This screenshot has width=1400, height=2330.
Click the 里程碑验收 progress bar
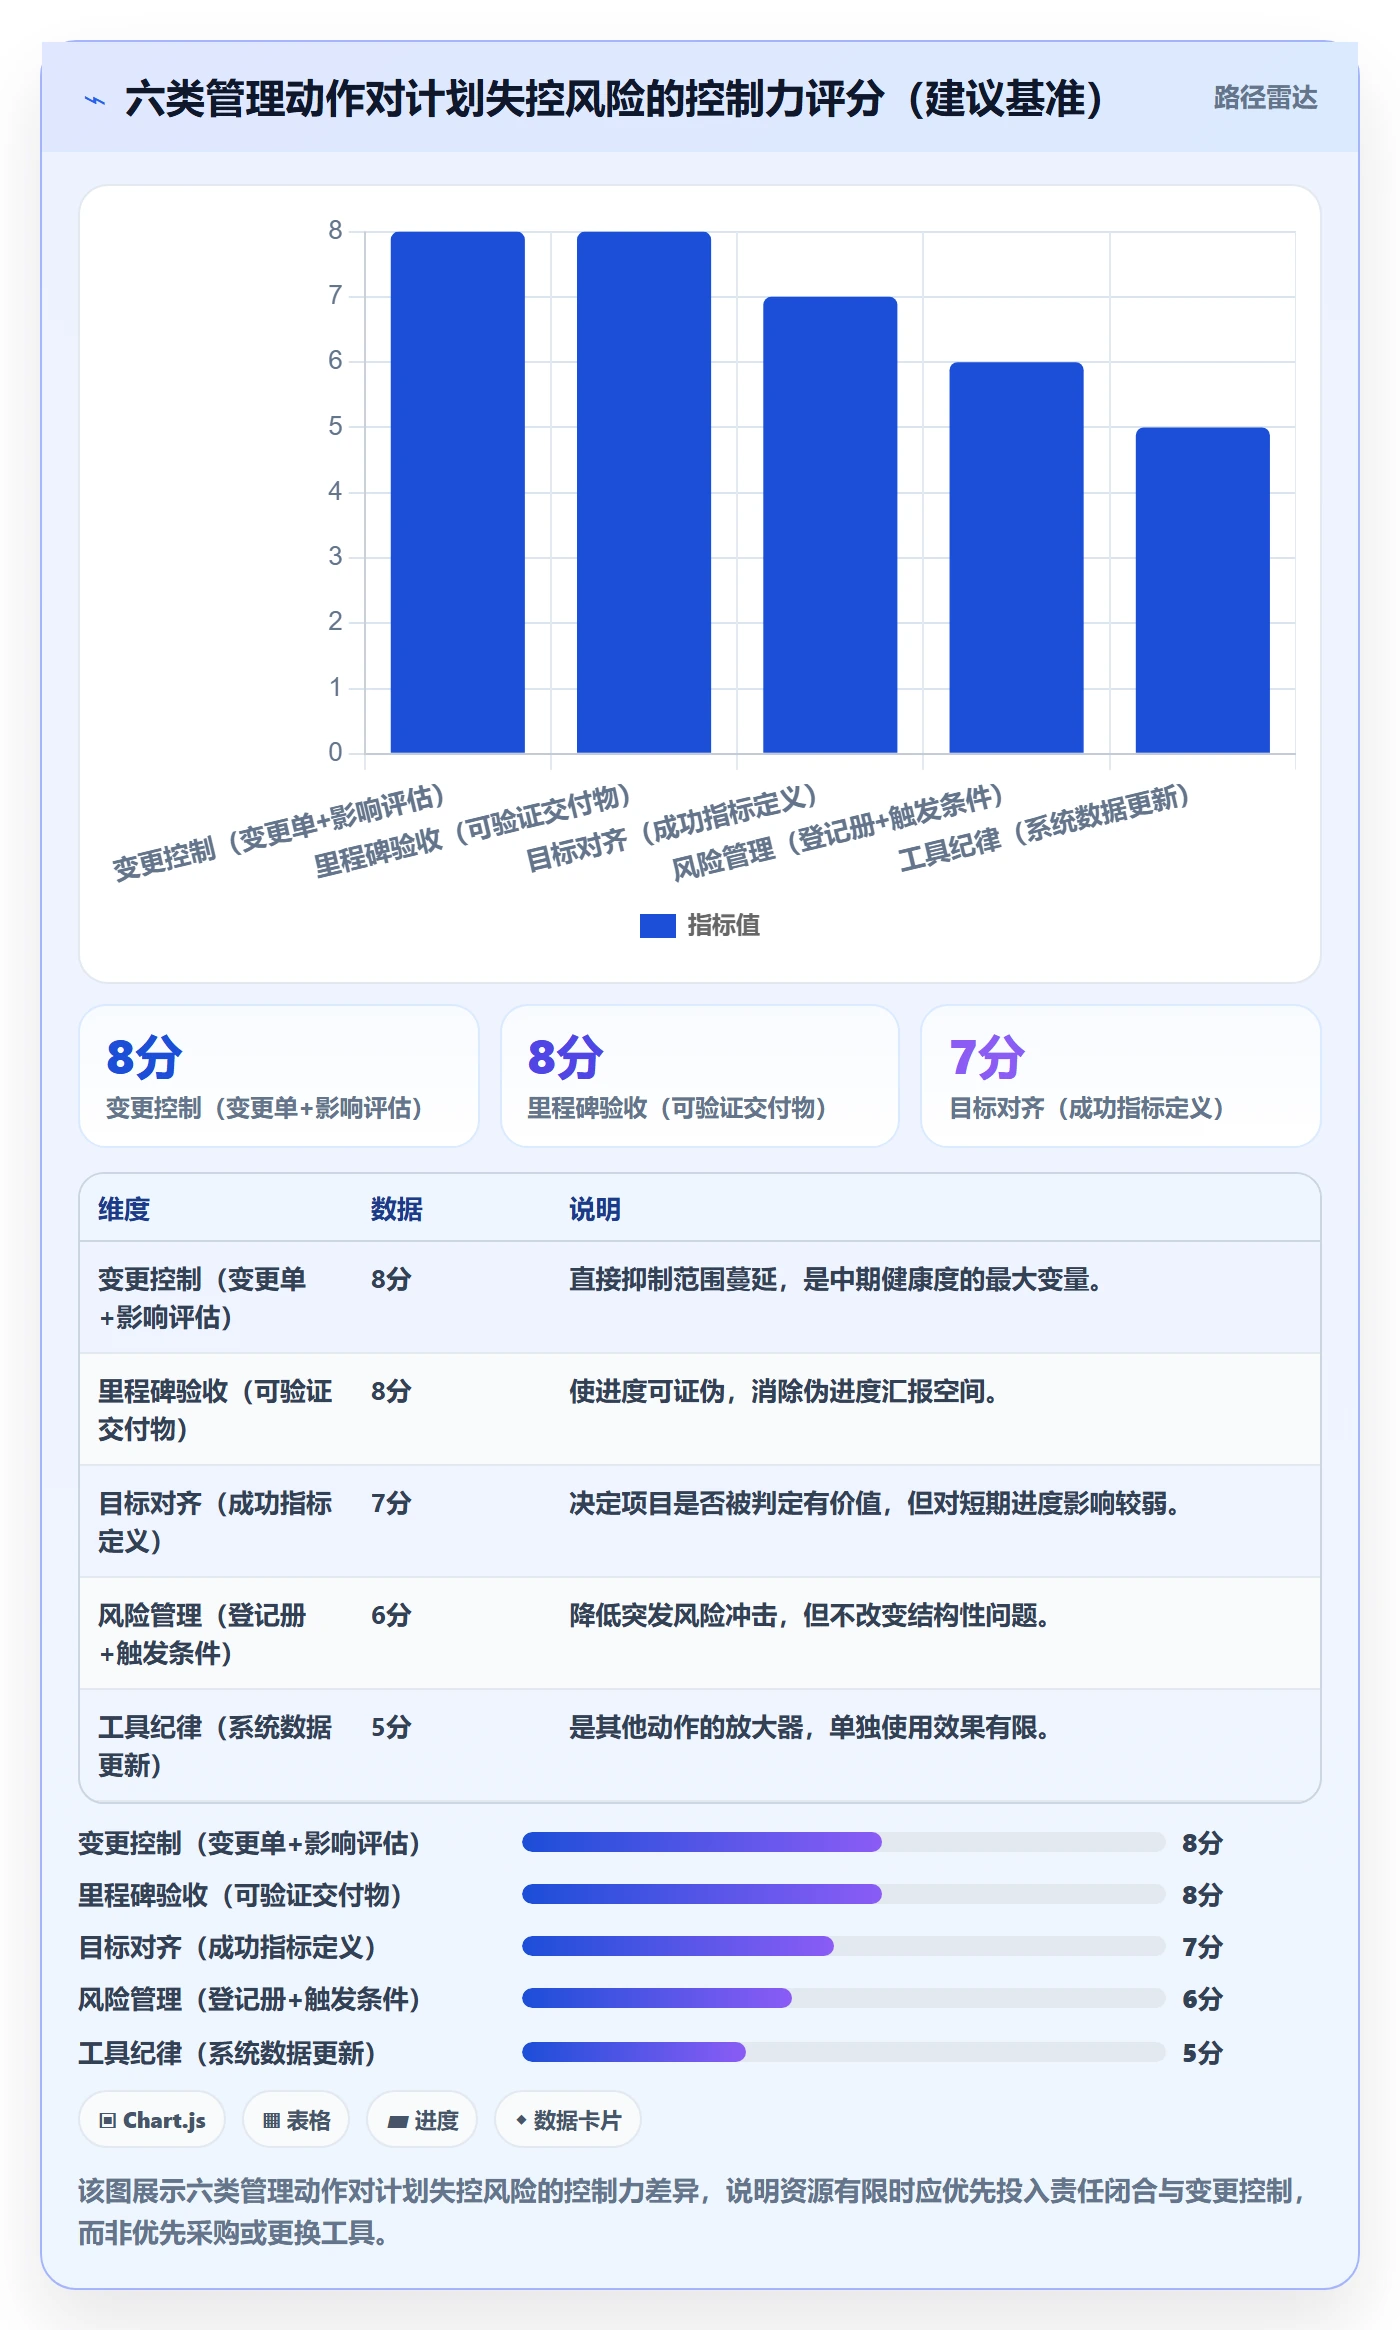[x=844, y=1894]
